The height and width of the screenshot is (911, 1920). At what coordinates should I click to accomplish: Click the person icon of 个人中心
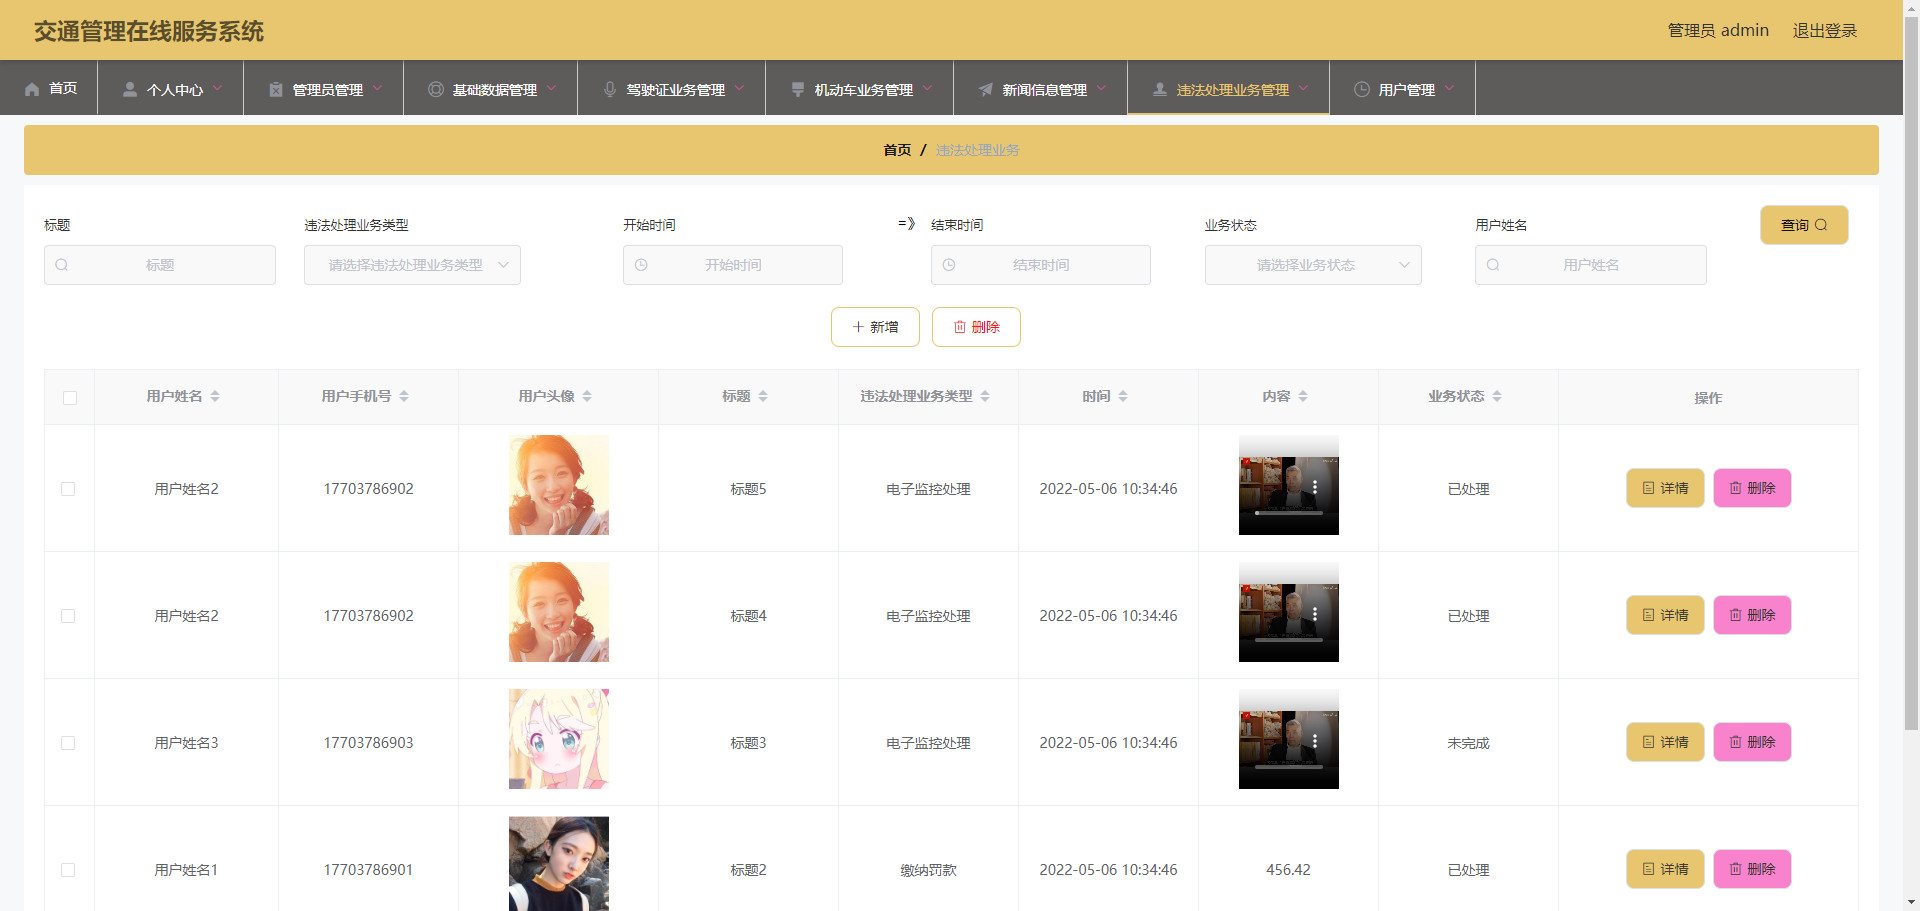tap(130, 89)
